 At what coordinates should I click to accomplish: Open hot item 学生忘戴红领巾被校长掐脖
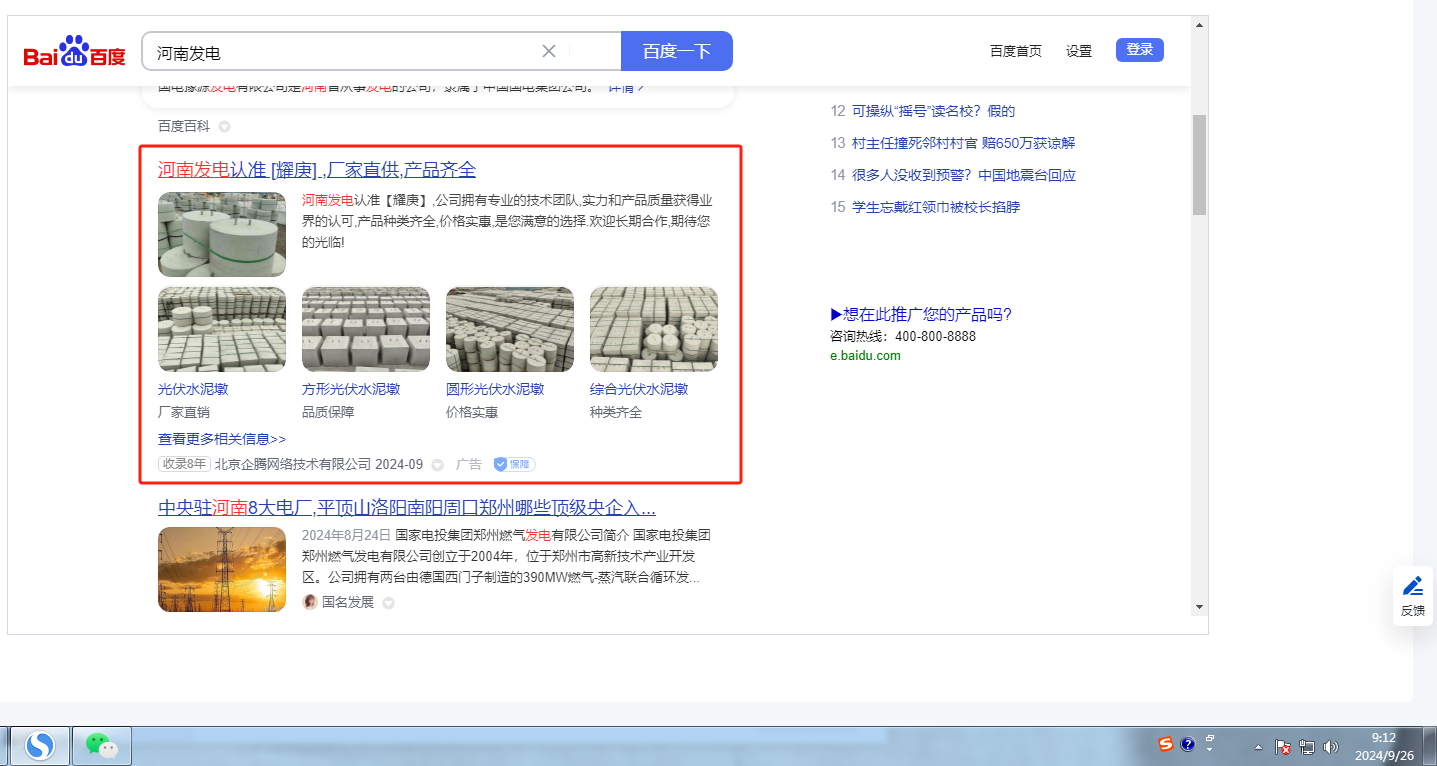point(936,207)
